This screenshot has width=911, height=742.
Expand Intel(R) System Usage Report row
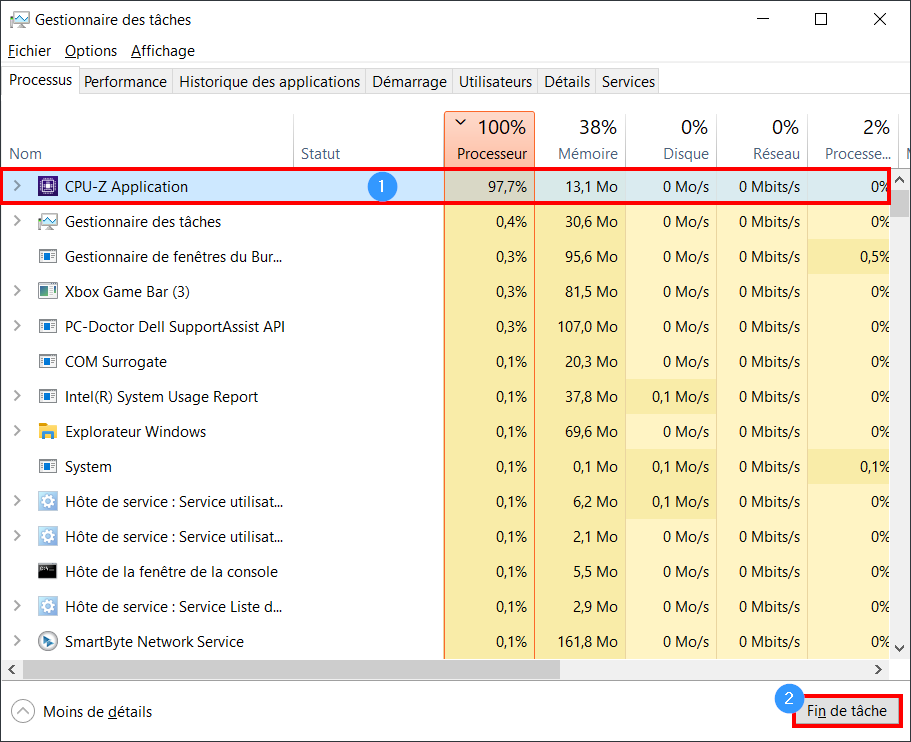point(17,396)
